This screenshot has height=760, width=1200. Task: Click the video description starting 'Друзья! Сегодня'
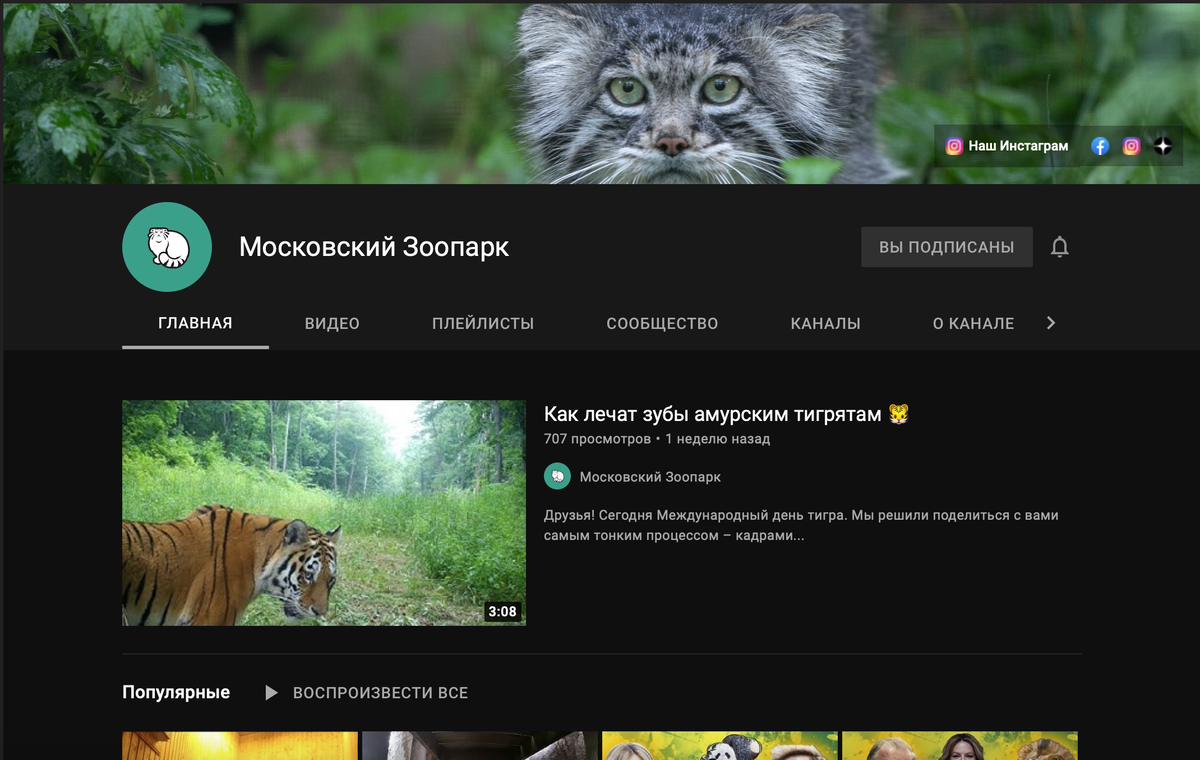pyautogui.click(x=801, y=526)
